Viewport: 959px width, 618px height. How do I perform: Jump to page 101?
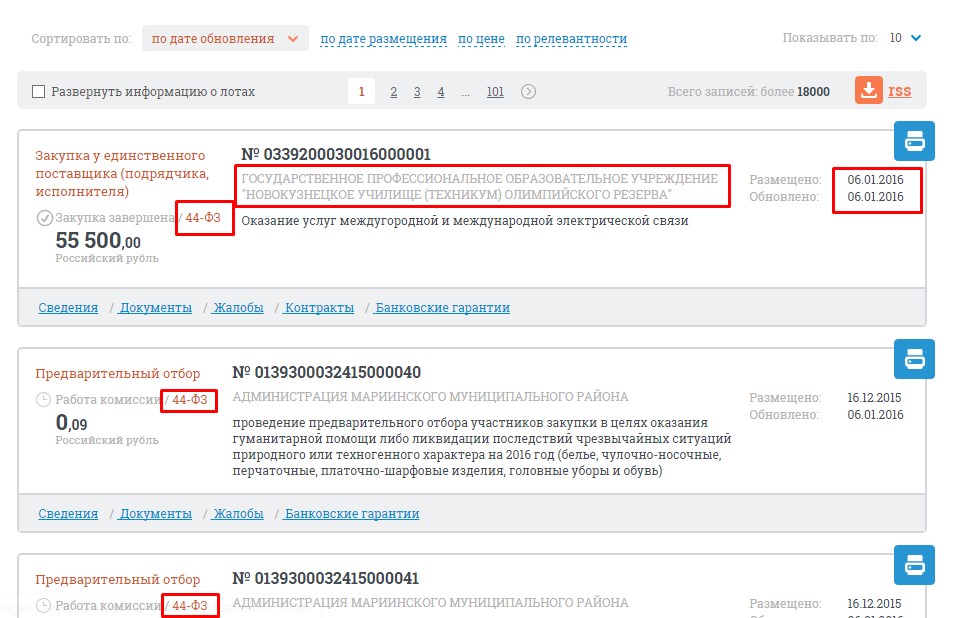pos(495,92)
